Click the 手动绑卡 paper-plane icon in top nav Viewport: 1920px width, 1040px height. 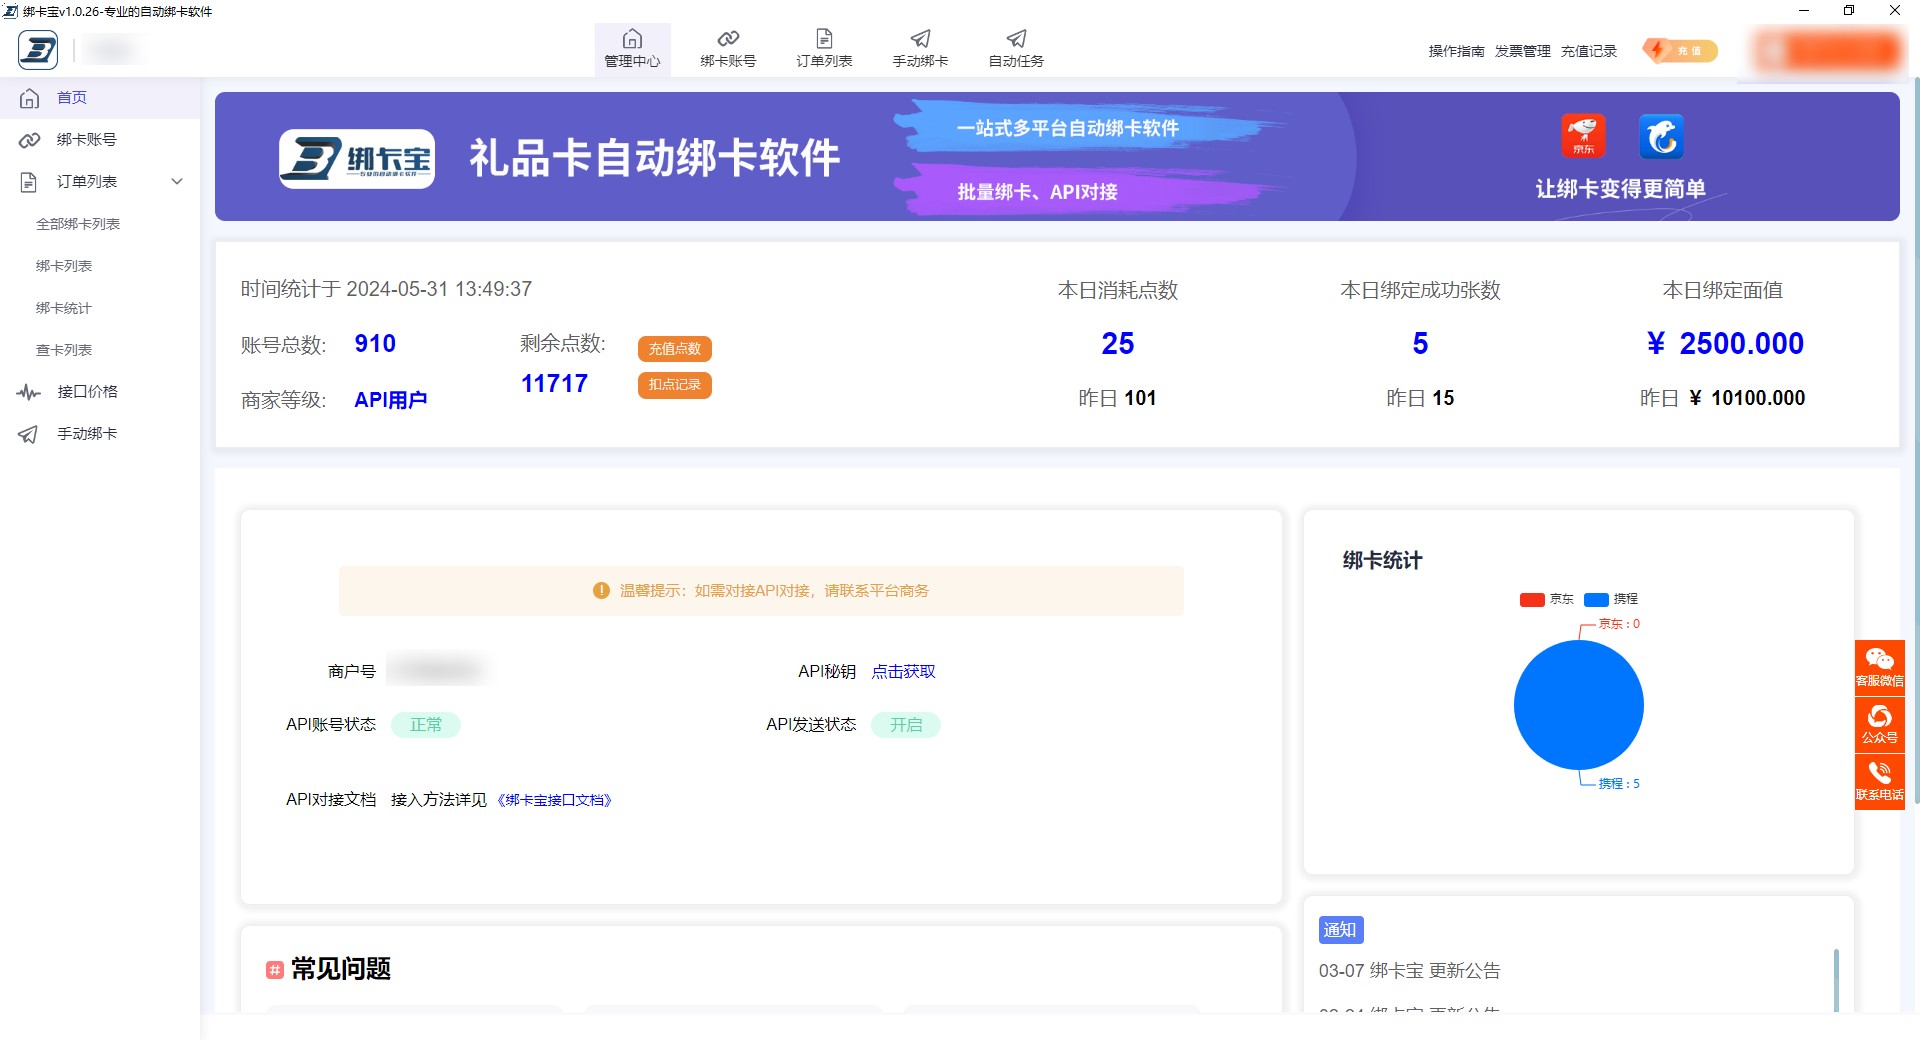pos(919,40)
